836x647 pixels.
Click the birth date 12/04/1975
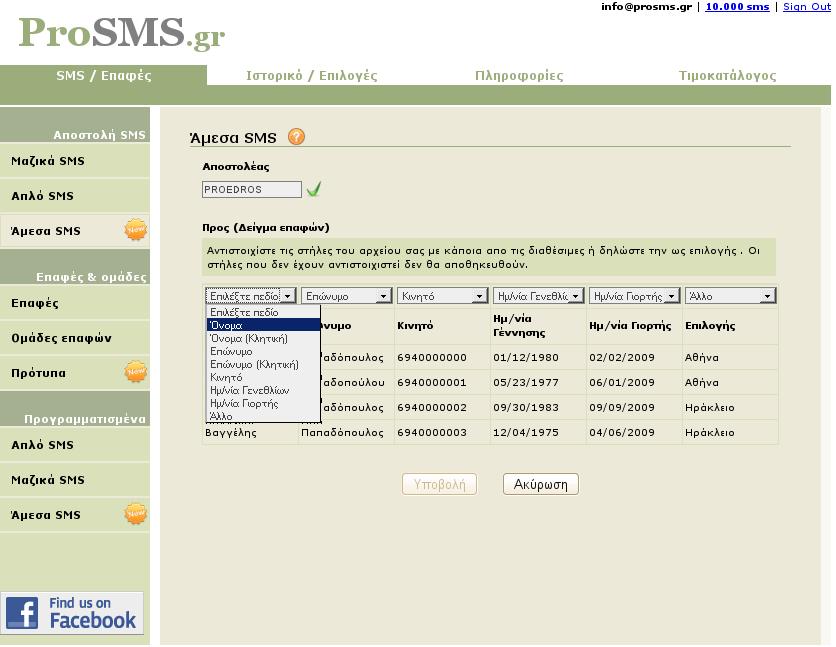pyautogui.click(x=526, y=433)
